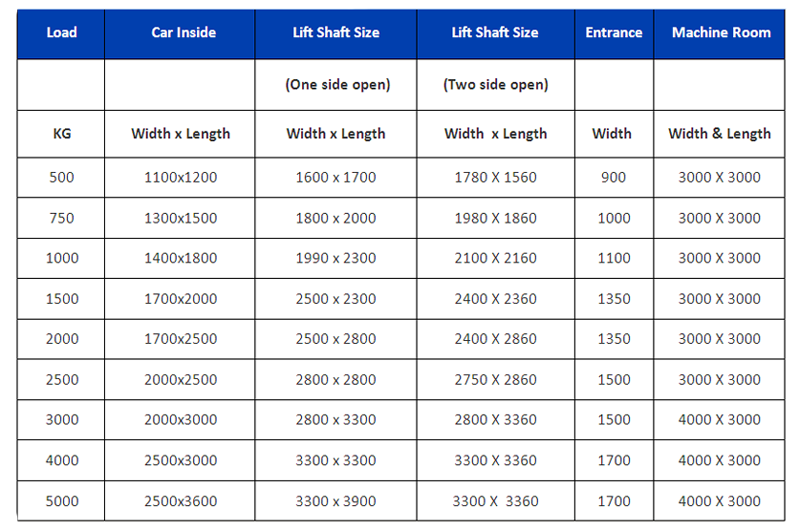Click the Load column header

coord(61,33)
